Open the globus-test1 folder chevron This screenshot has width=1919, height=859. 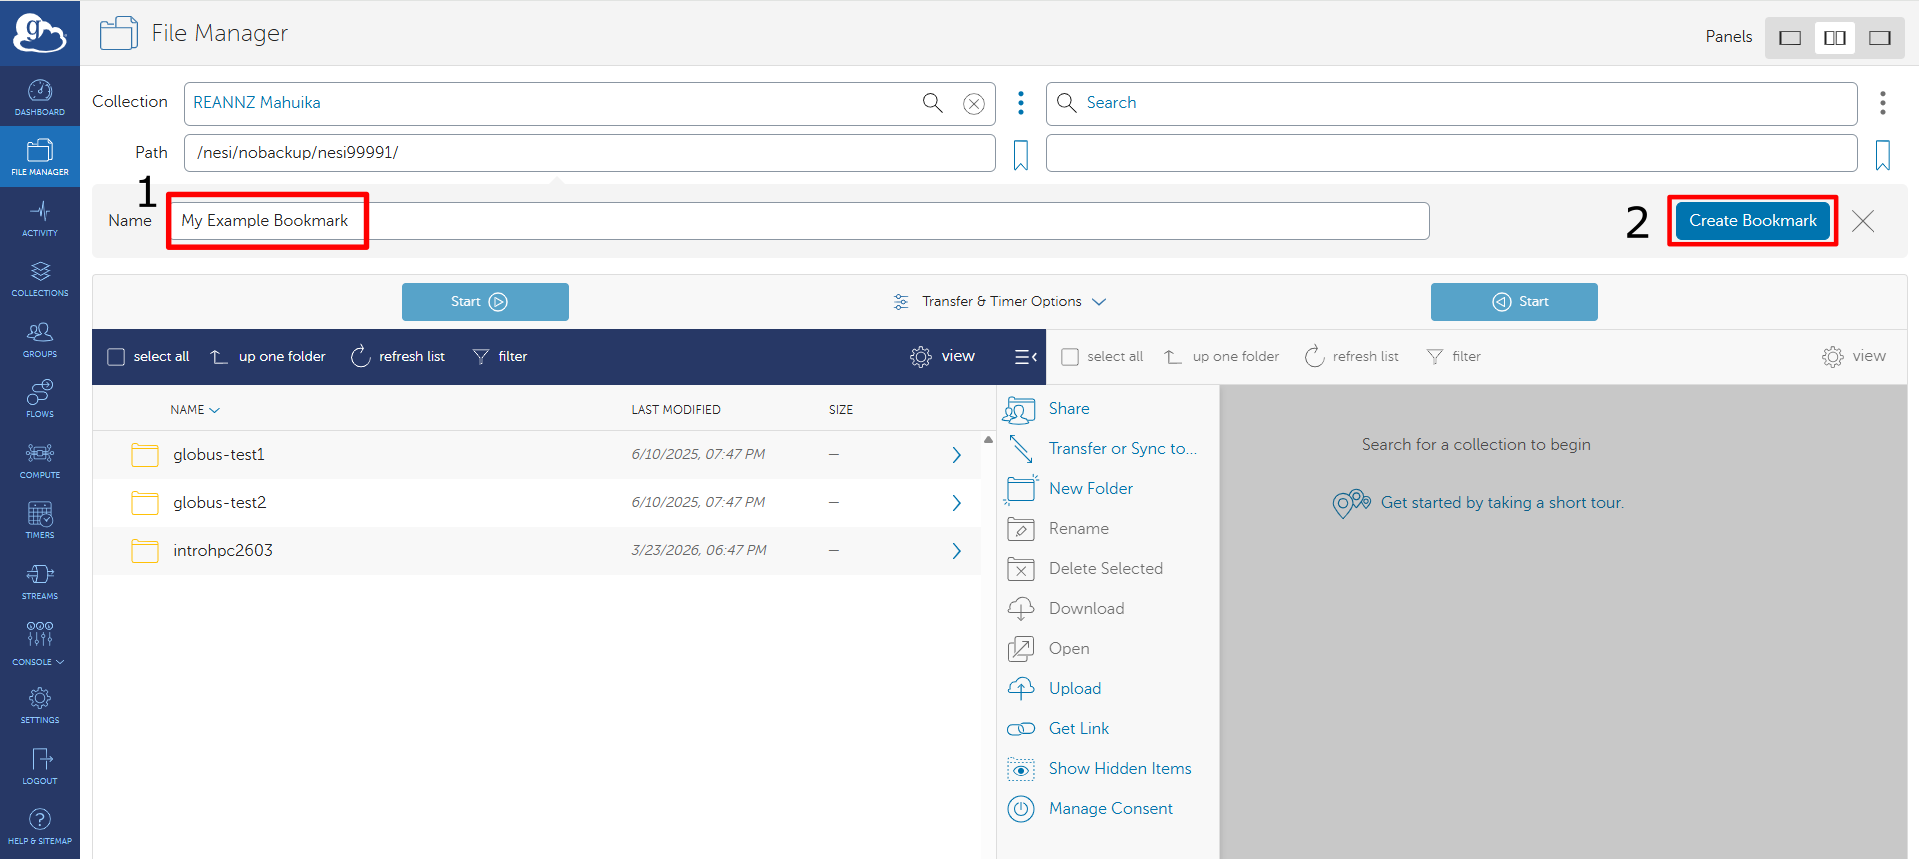956,455
